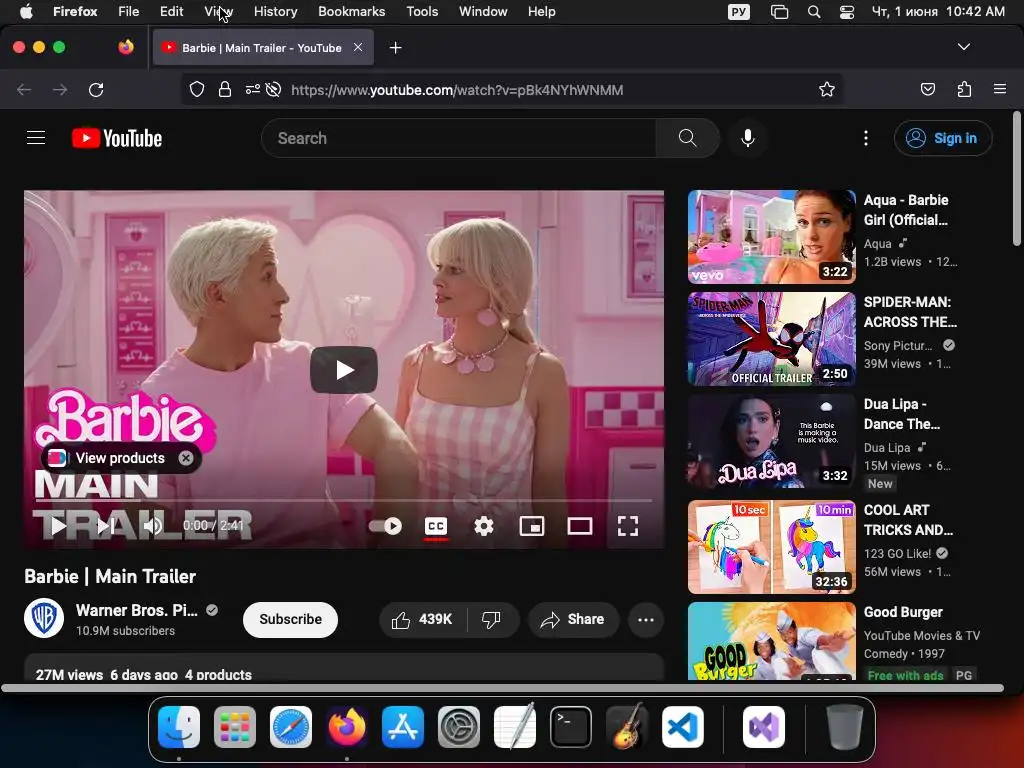Open COOL ART TRICKS video title
The width and height of the screenshot is (1024, 768).
(x=908, y=520)
